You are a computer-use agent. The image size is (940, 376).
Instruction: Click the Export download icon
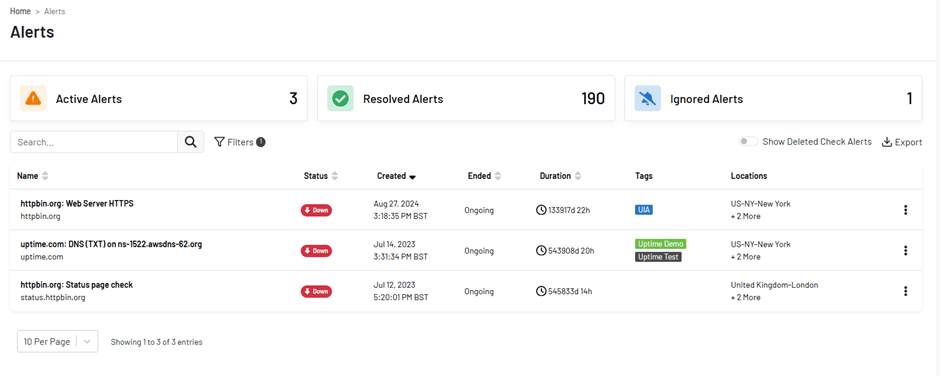tap(887, 142)
